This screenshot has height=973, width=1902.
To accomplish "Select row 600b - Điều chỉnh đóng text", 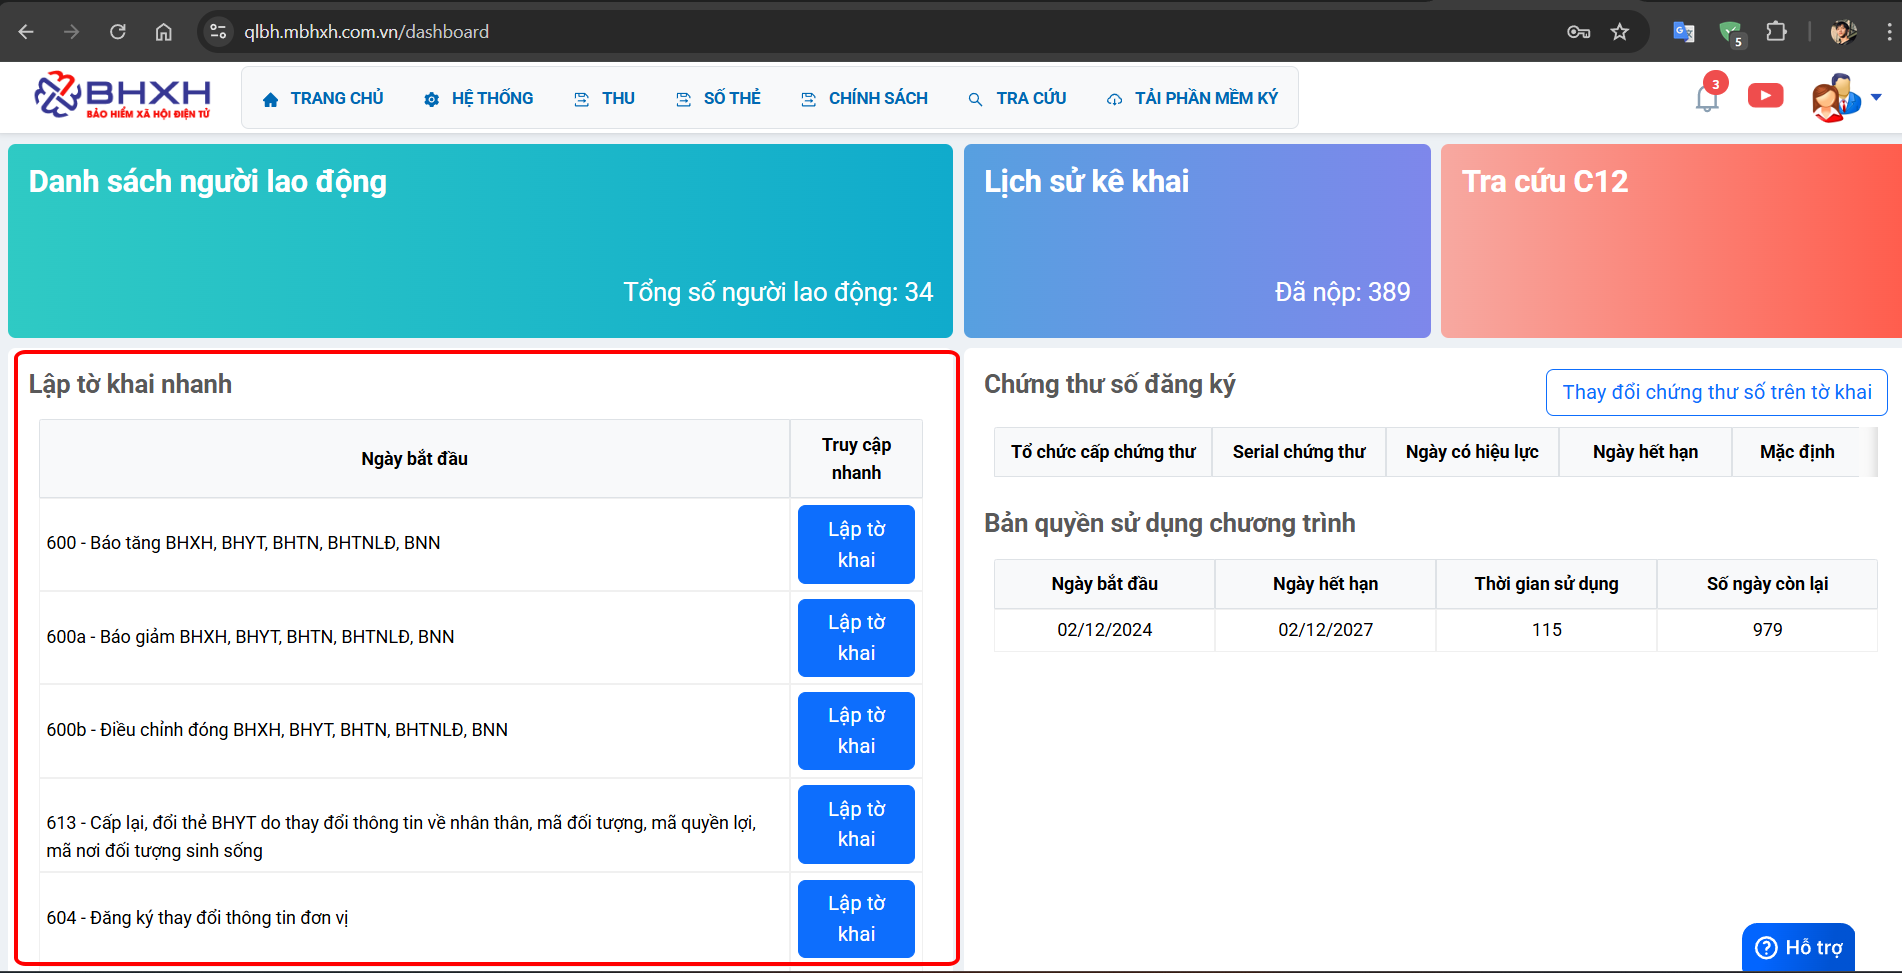I will [x=277, y=730].
